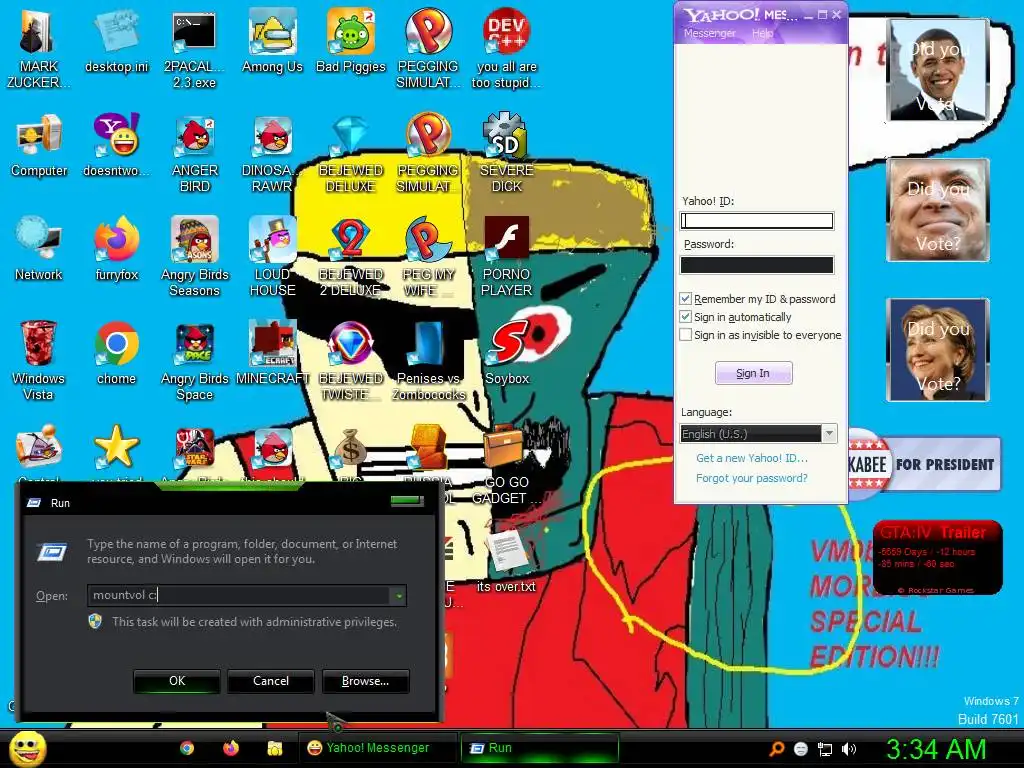Toggle Sign in automatically checkbox
1024x768 pixels.
685,317
